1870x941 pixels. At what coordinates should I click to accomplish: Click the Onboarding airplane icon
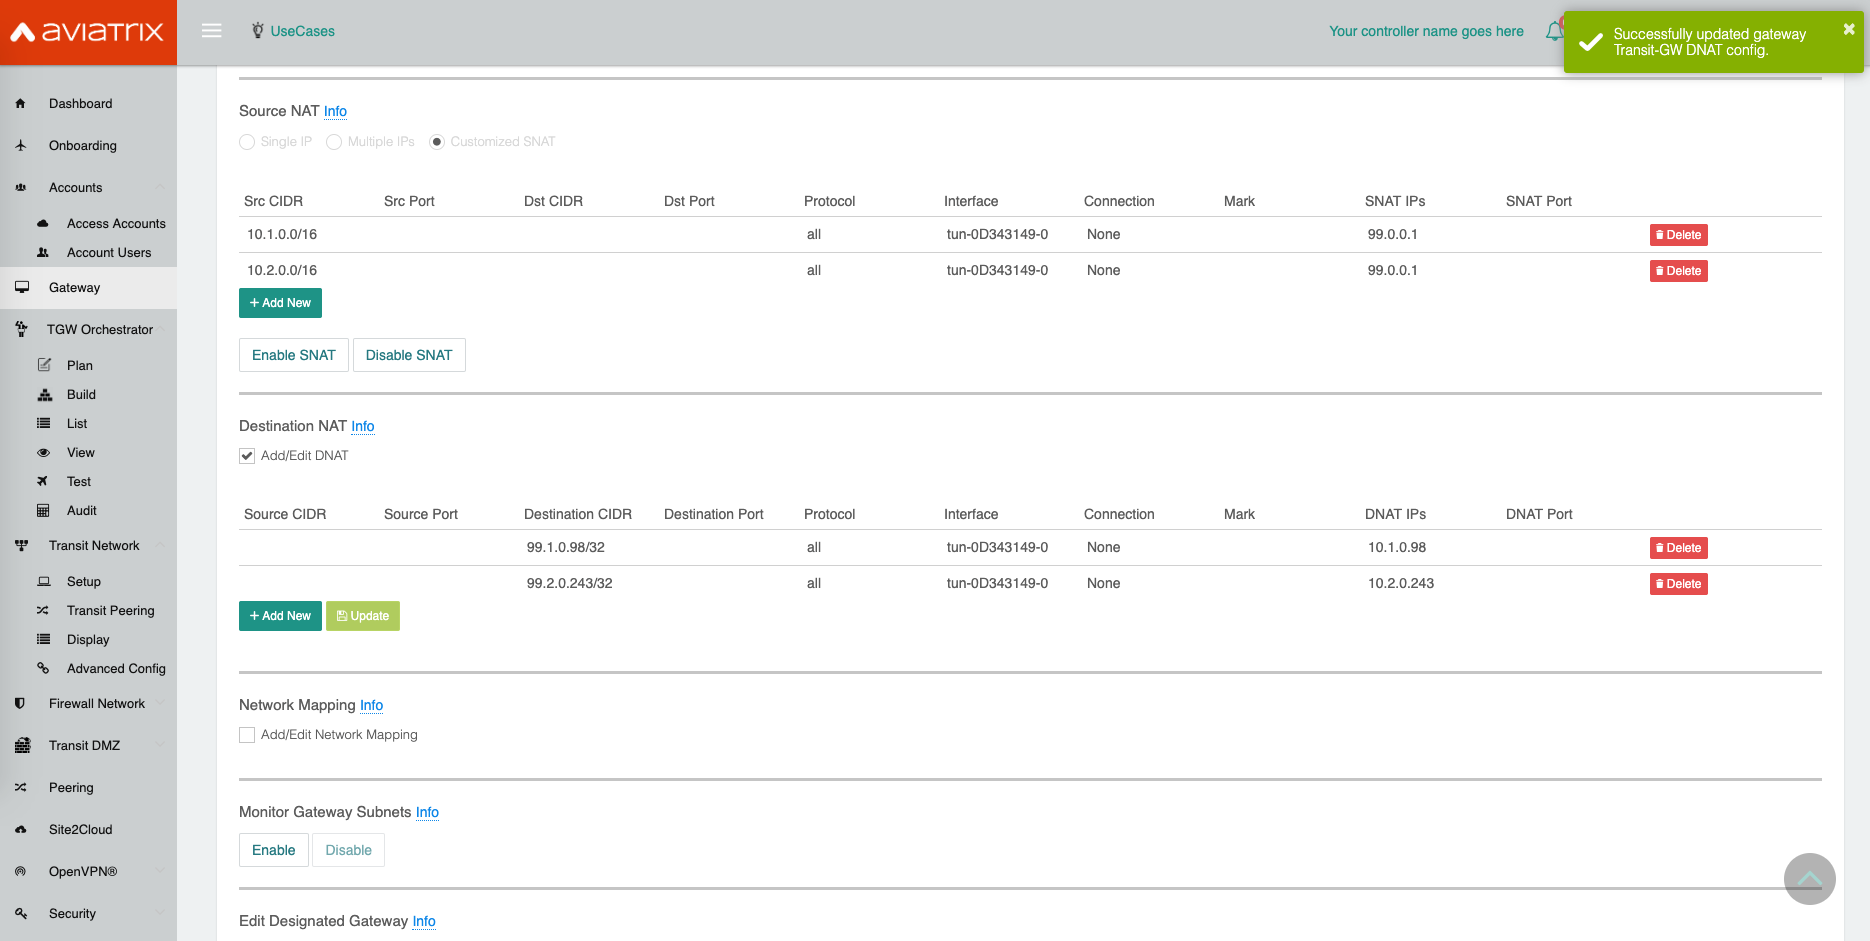20,146
